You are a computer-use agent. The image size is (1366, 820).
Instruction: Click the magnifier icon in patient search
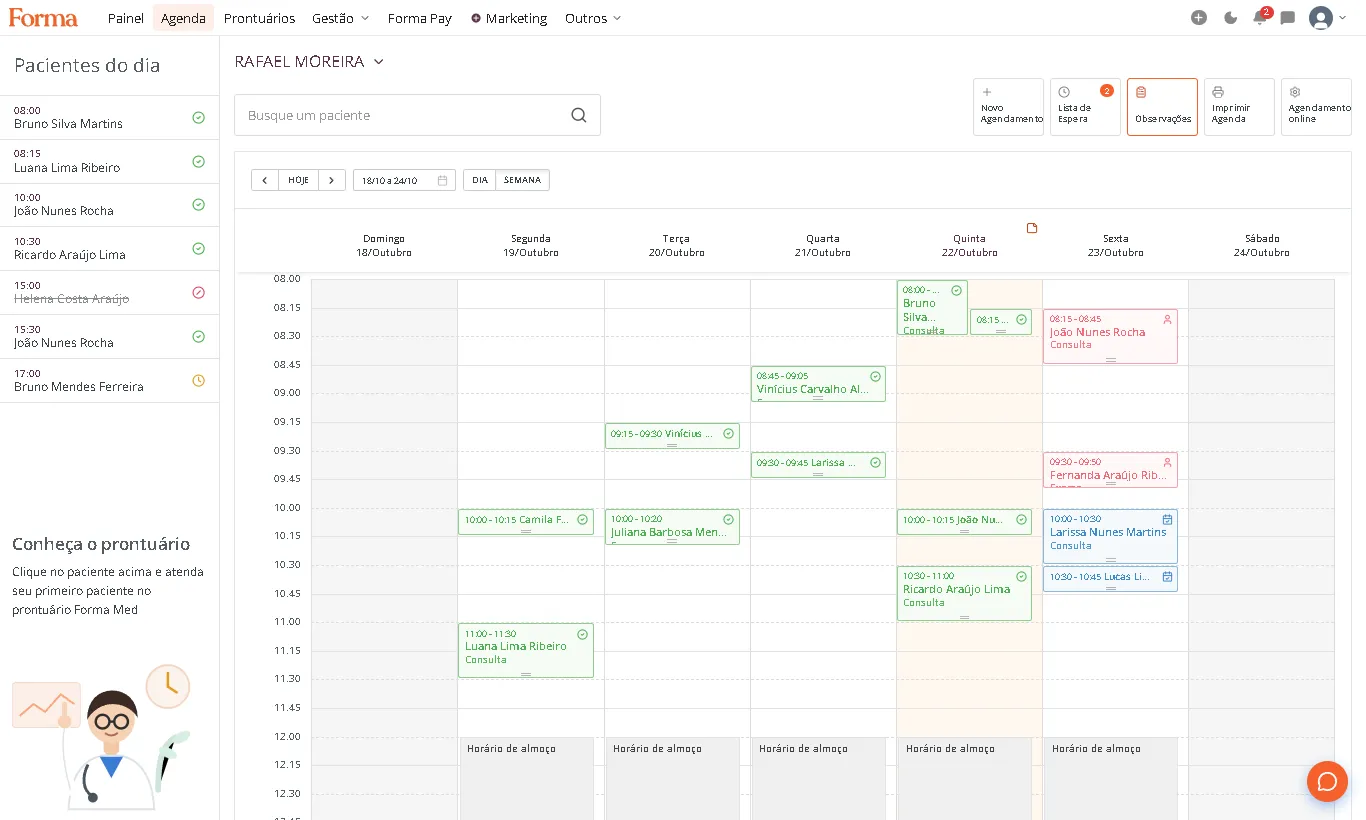[579, 115]
